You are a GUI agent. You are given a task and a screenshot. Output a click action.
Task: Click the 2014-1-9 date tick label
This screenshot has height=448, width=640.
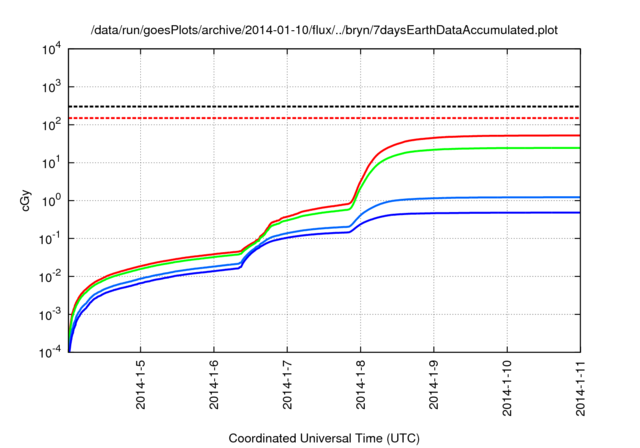(433, 384)
